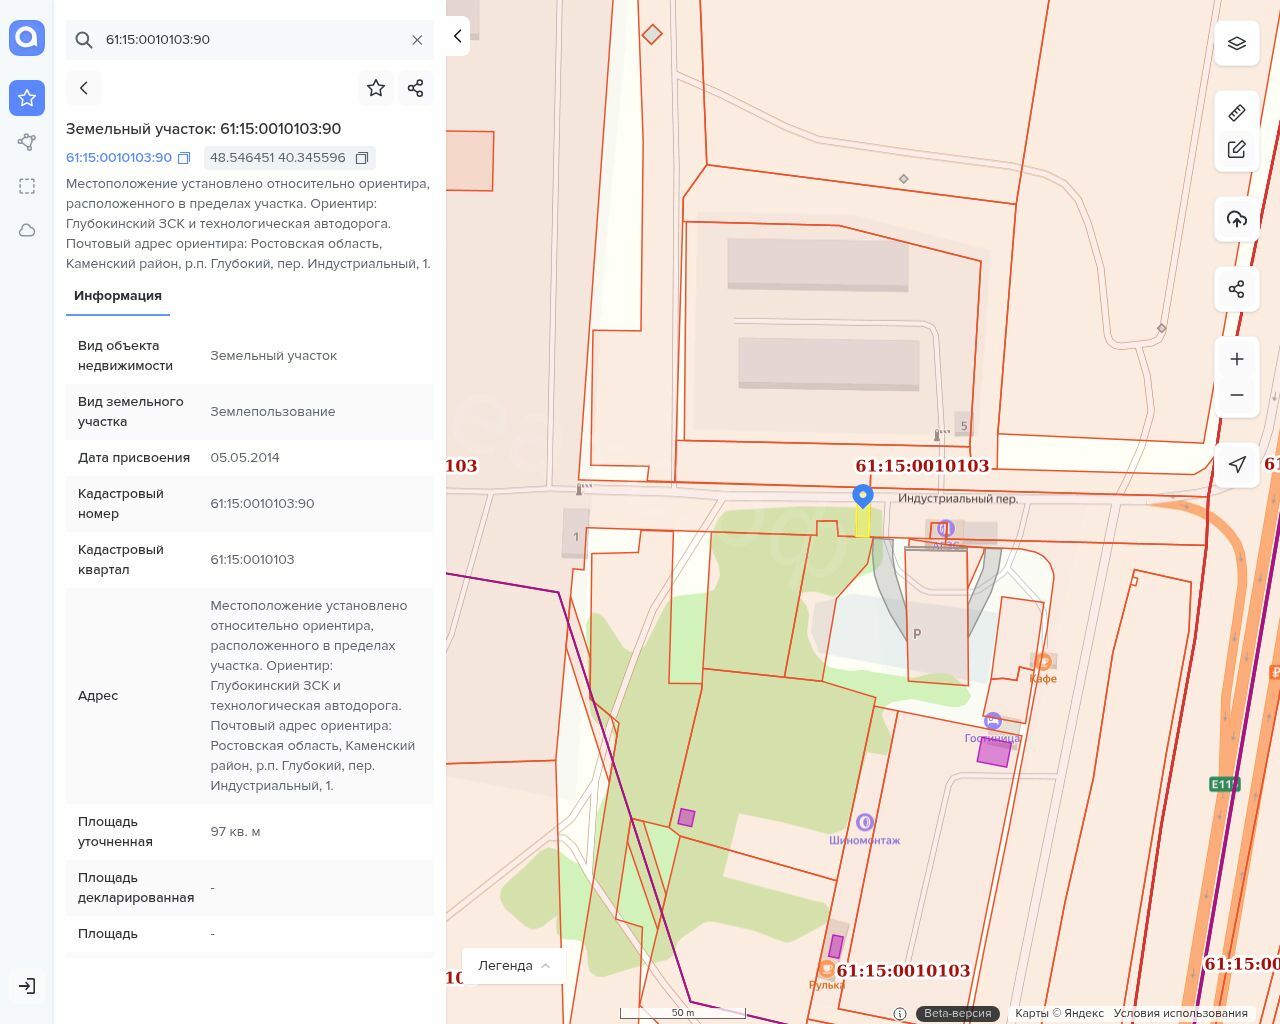Go back from parcel details

[x=84, y=88]
